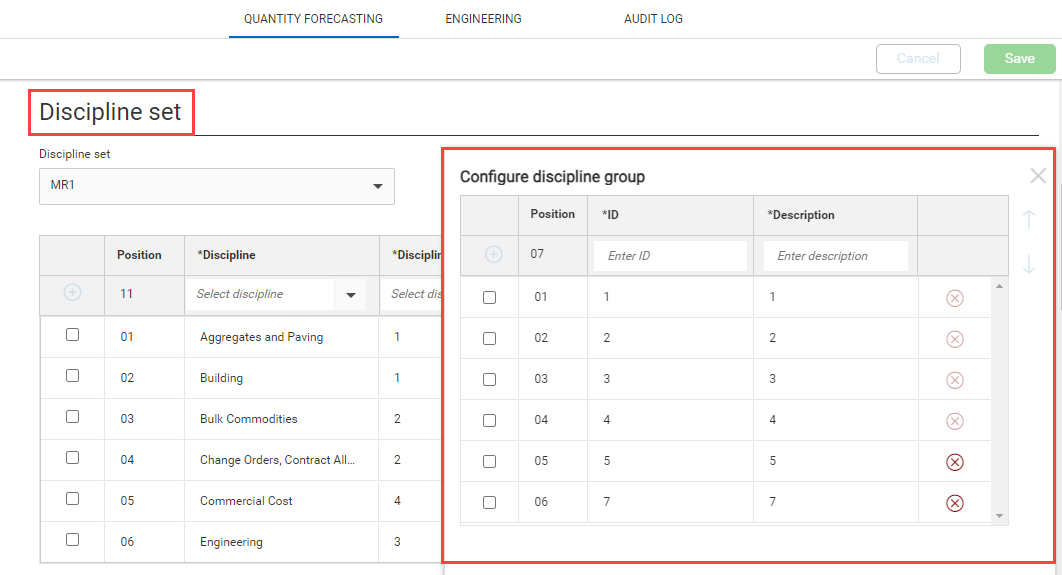Click the Cancel button
Viewport: 1062px width, 575px height.
click(917, 59)
